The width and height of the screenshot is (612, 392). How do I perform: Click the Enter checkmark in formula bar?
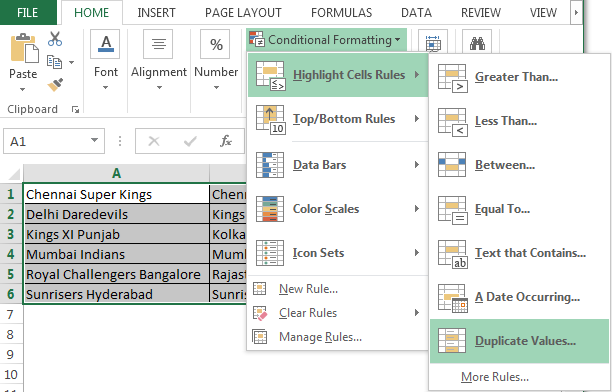click(x=190, y=141)
